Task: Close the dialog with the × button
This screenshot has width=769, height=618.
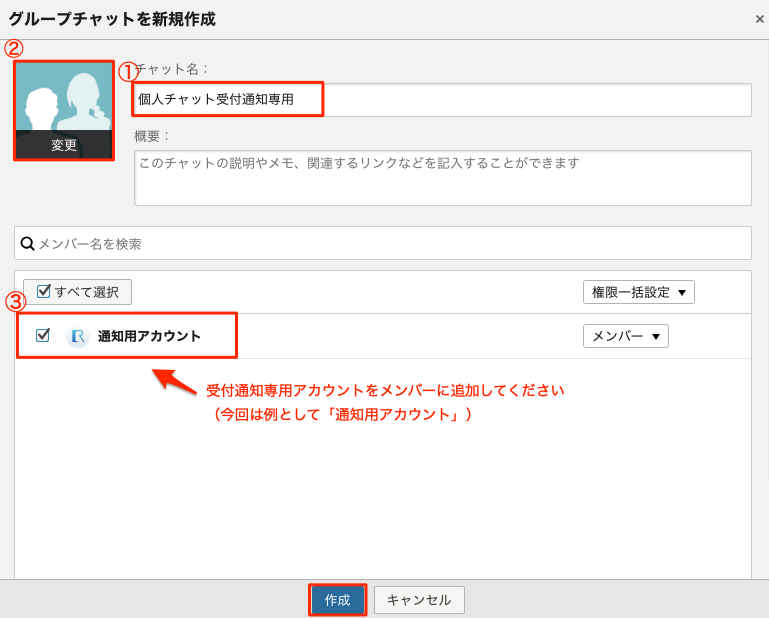Action: pos(759,19)
